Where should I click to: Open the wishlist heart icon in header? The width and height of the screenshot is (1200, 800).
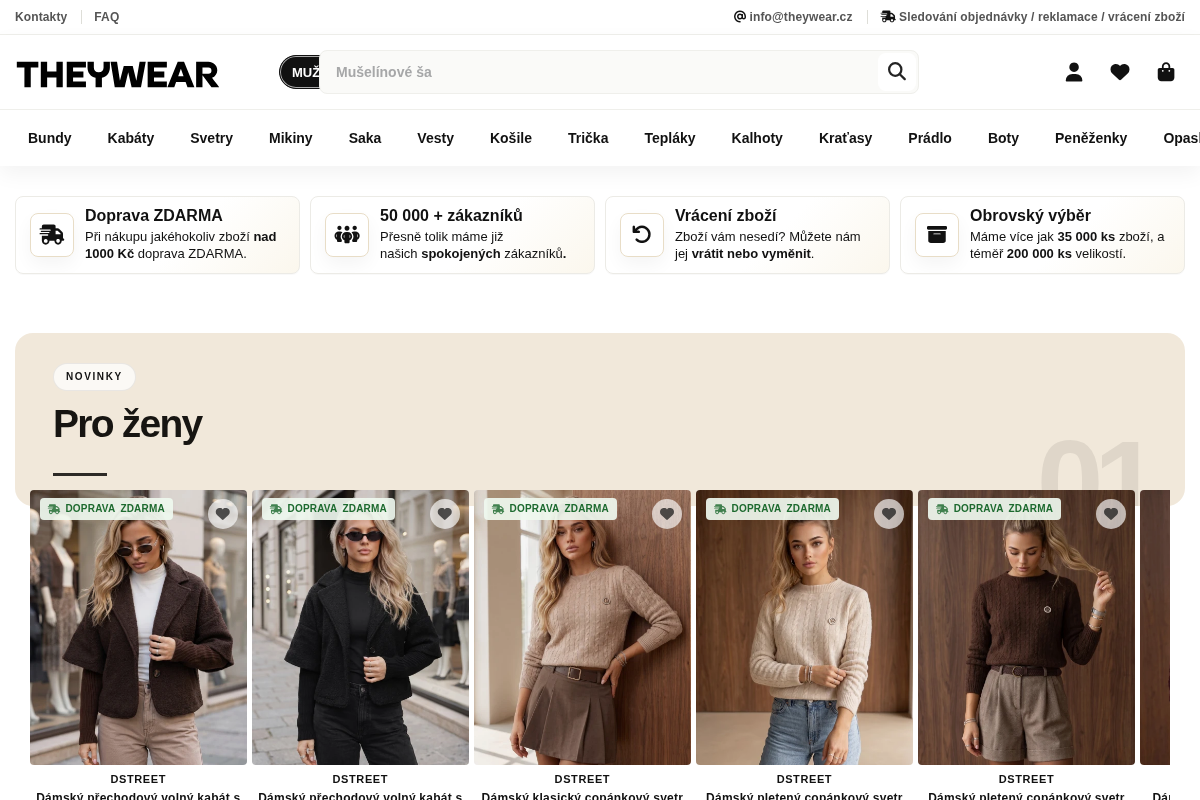pos(1120,72)
